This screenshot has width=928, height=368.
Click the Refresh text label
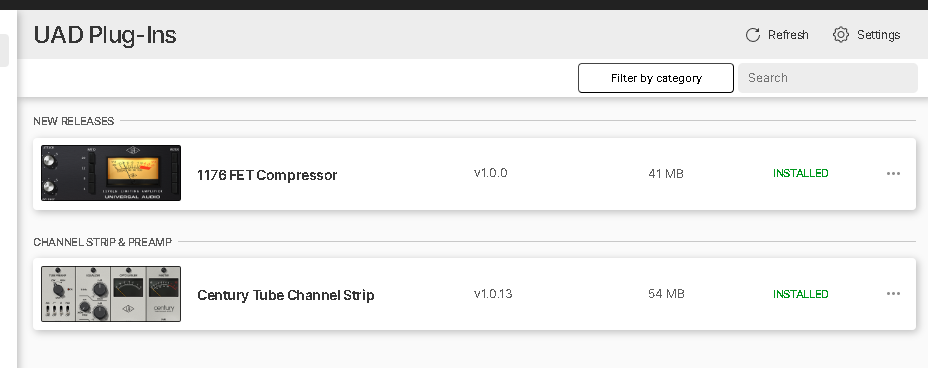click(x=788, y=35)
